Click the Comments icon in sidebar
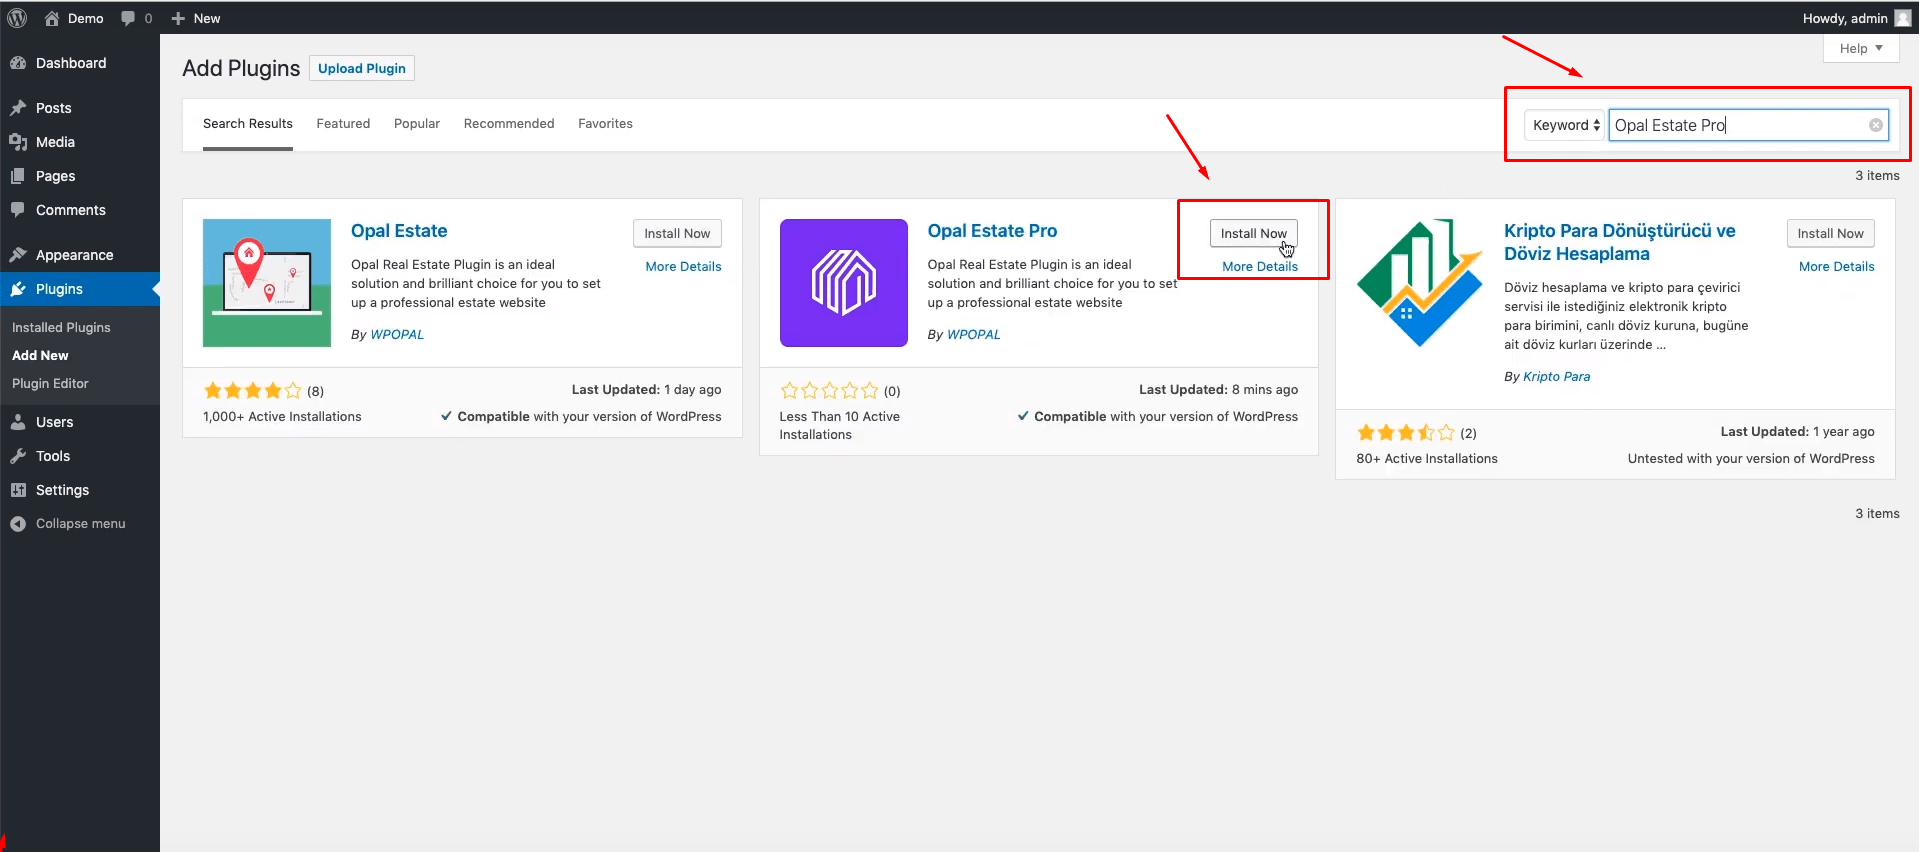 click(x=18, y=210)
